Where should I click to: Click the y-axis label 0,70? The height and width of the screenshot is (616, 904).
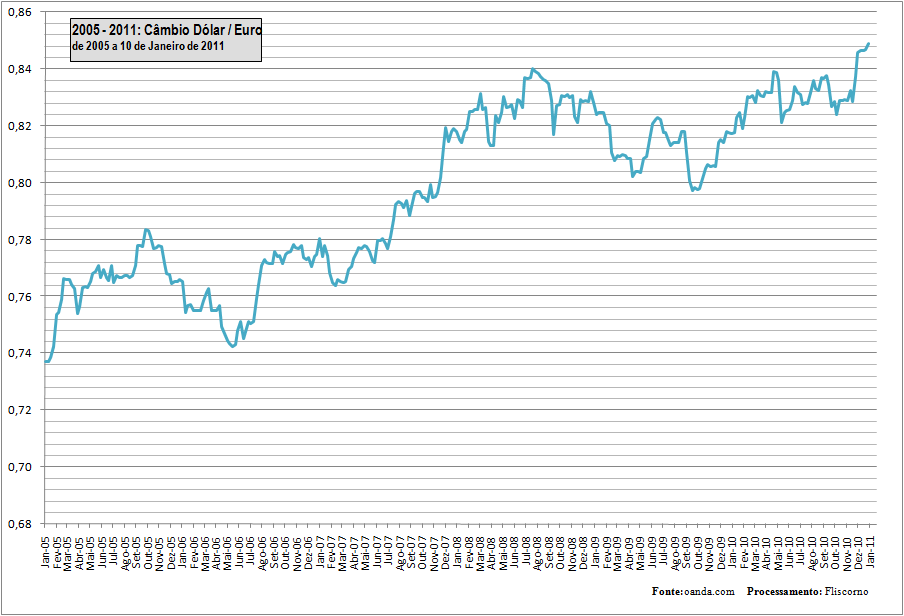(x=20, y=467)
